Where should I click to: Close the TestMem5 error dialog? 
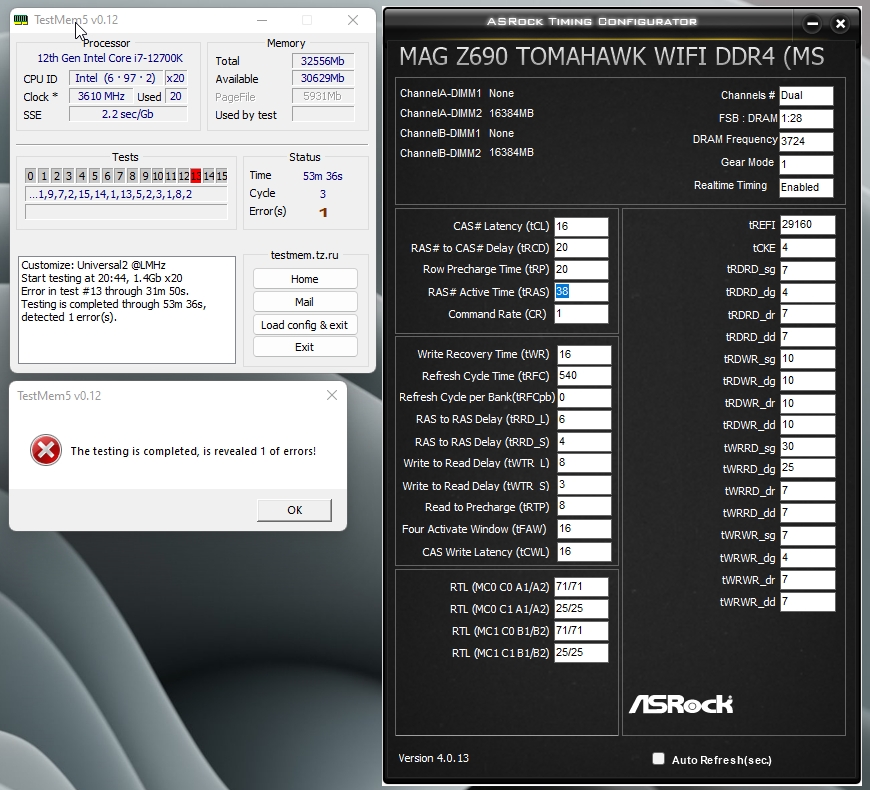pos(332,395)
